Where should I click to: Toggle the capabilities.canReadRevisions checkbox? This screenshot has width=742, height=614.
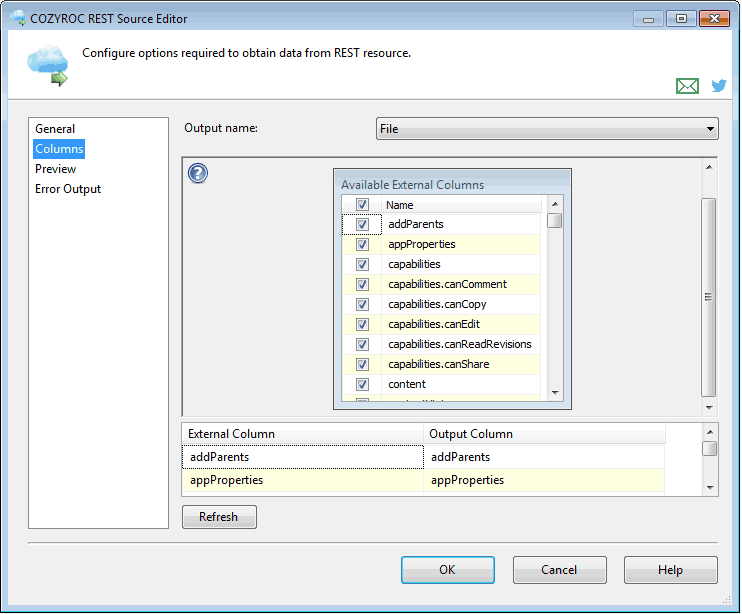[362, 344]
